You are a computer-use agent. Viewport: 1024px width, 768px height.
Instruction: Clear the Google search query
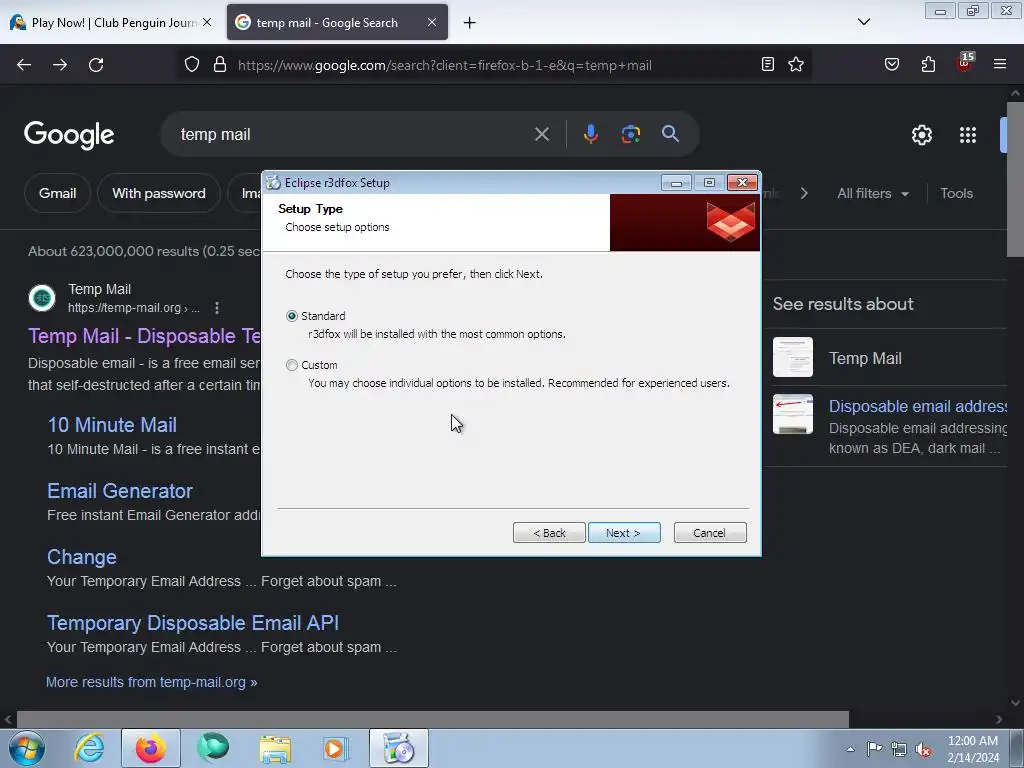point(542,135)
